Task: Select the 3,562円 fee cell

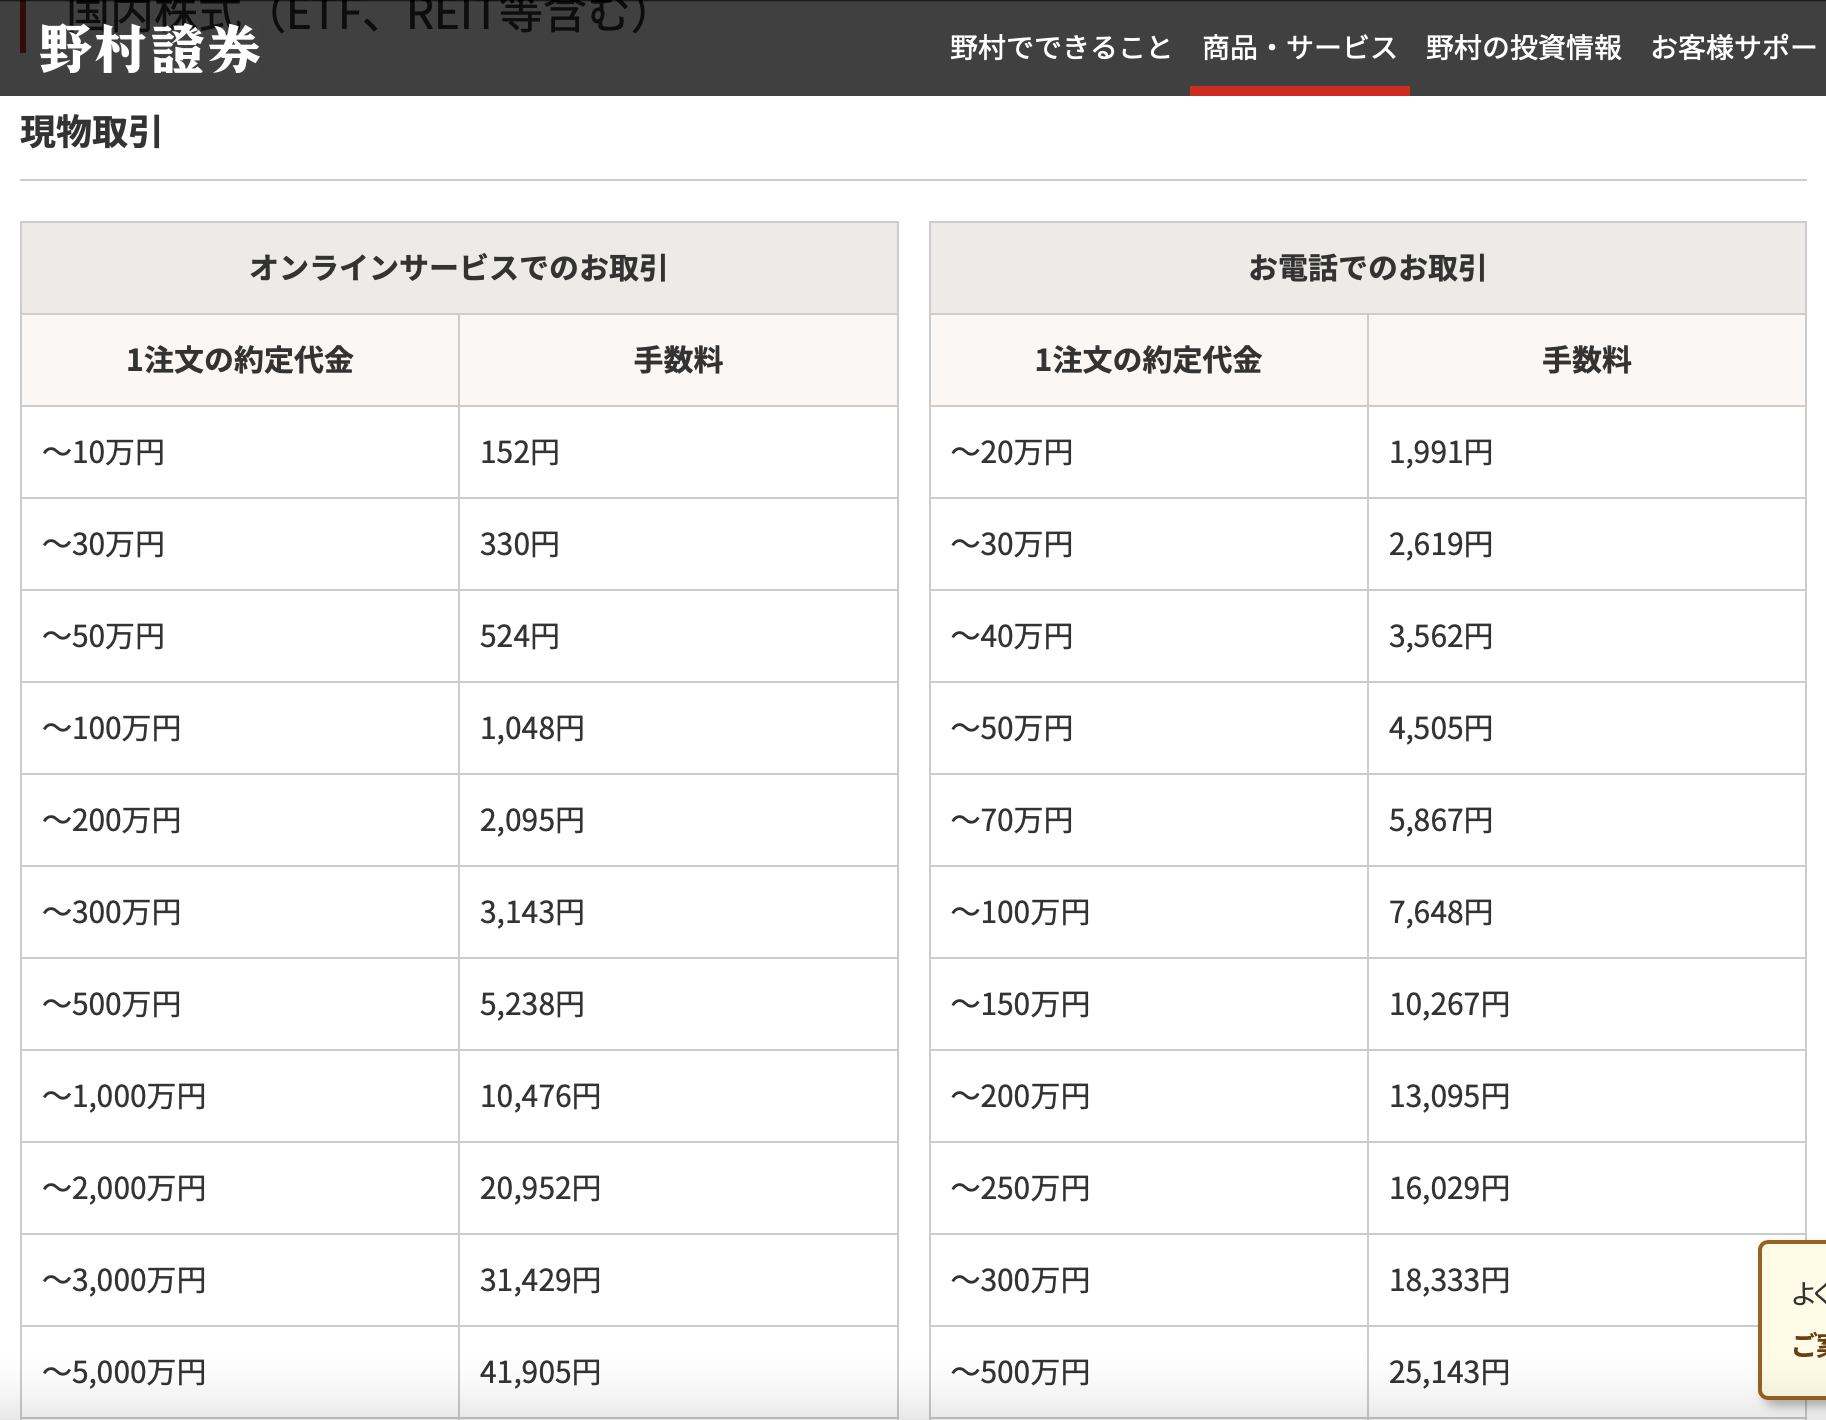Action: tap(1587, 636)
